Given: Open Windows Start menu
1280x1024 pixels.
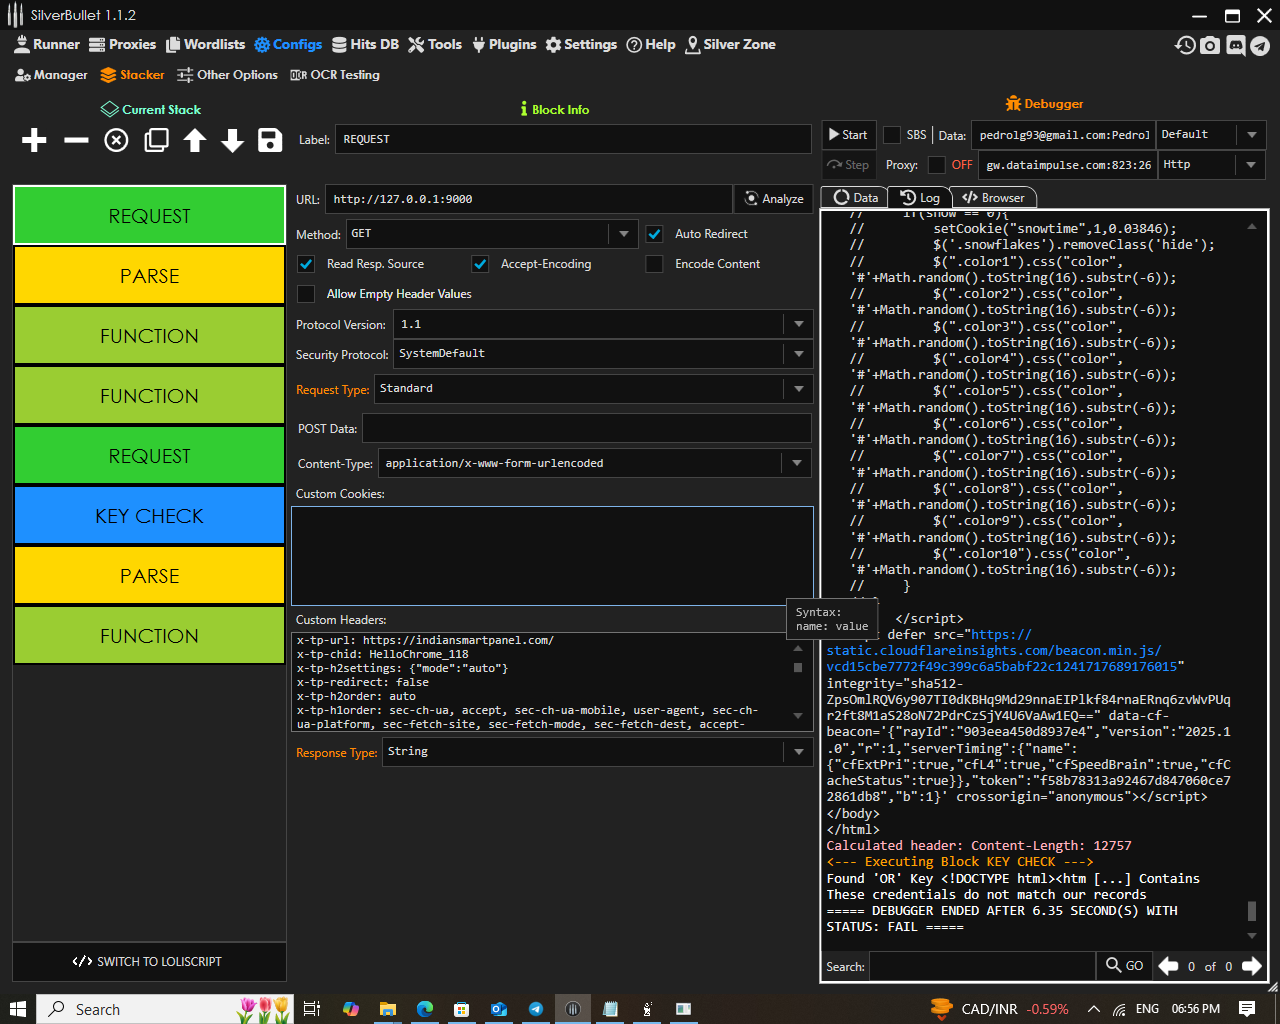Looking at the screenshot, I should (17, 1009).
